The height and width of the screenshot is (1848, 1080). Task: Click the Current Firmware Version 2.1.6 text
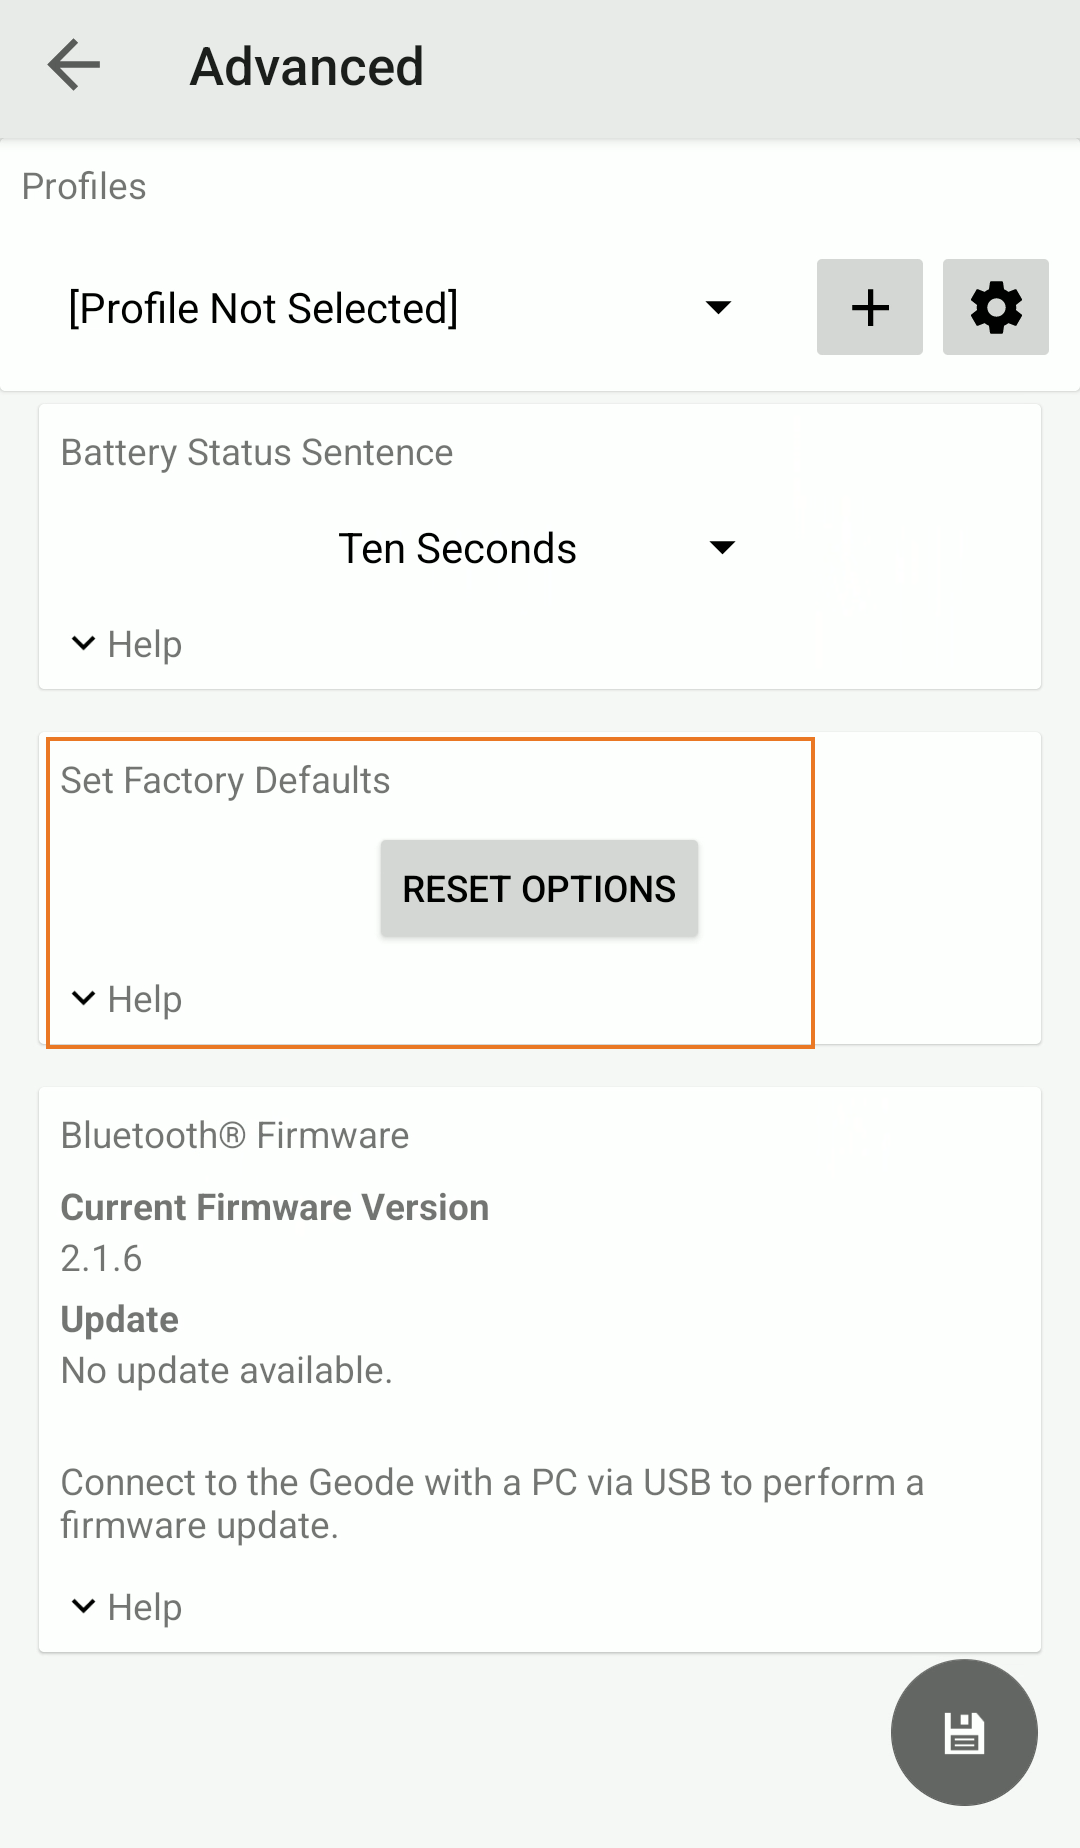coord(101,1258)
